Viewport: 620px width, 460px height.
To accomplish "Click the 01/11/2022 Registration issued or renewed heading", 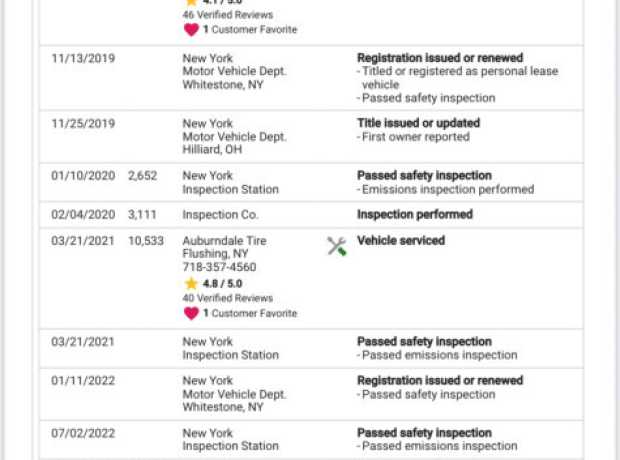I will click(x=440, y=380).
